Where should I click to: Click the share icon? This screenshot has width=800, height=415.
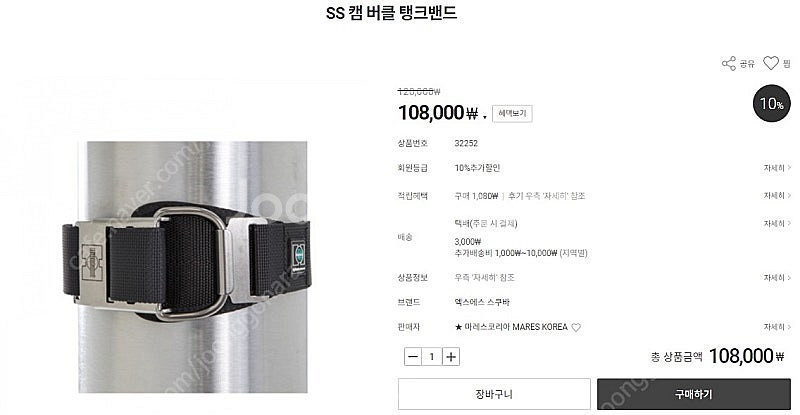tap(729, 63)
